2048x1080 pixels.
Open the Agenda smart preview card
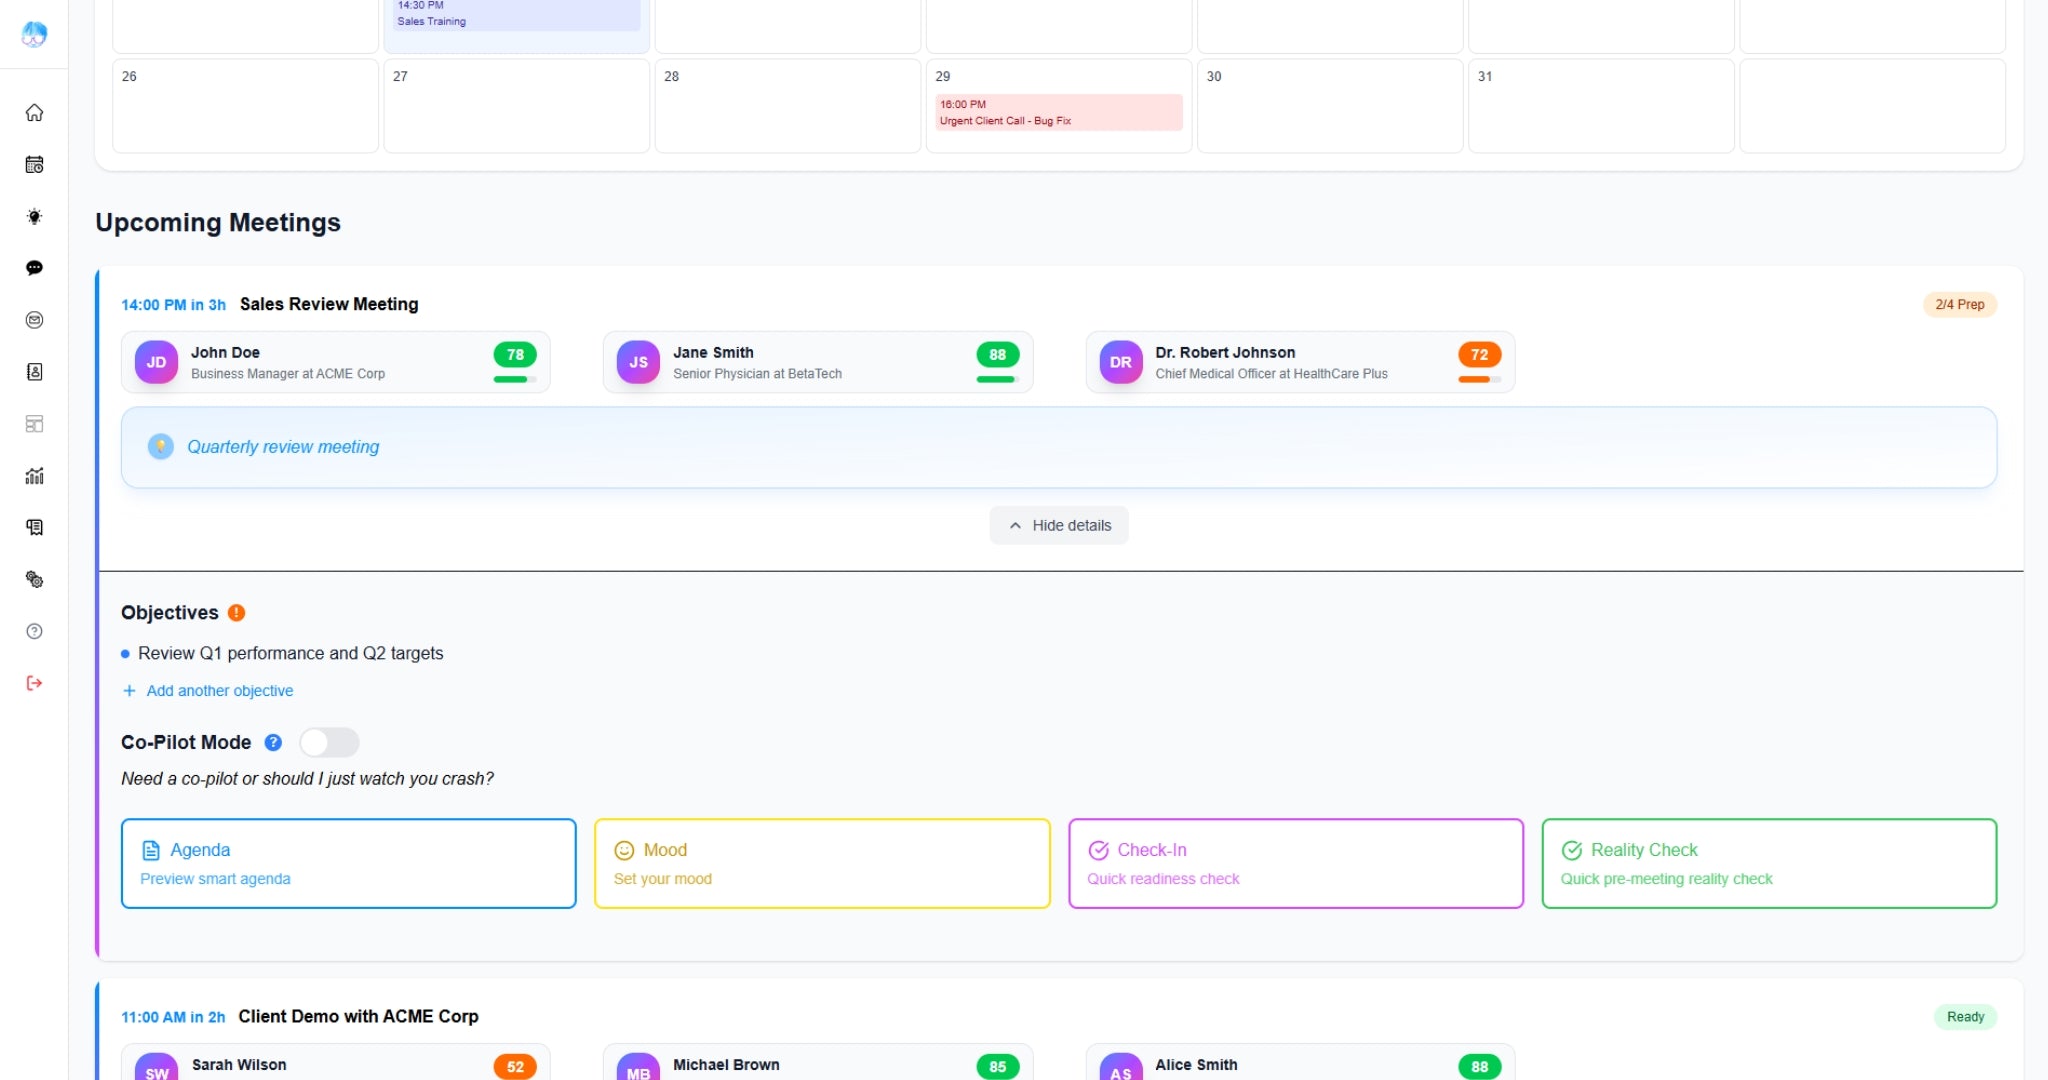pos(348,863)
